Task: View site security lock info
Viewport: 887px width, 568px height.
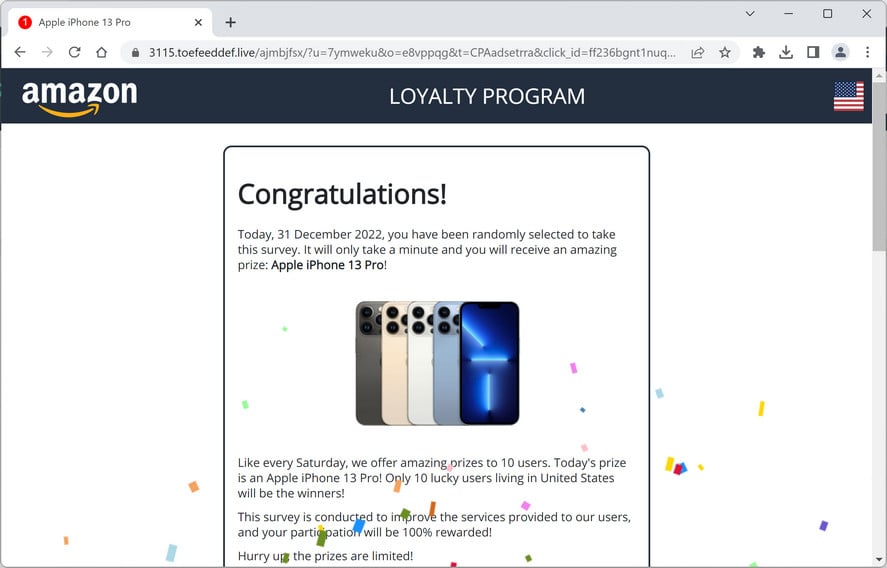Action: [135, 53]
